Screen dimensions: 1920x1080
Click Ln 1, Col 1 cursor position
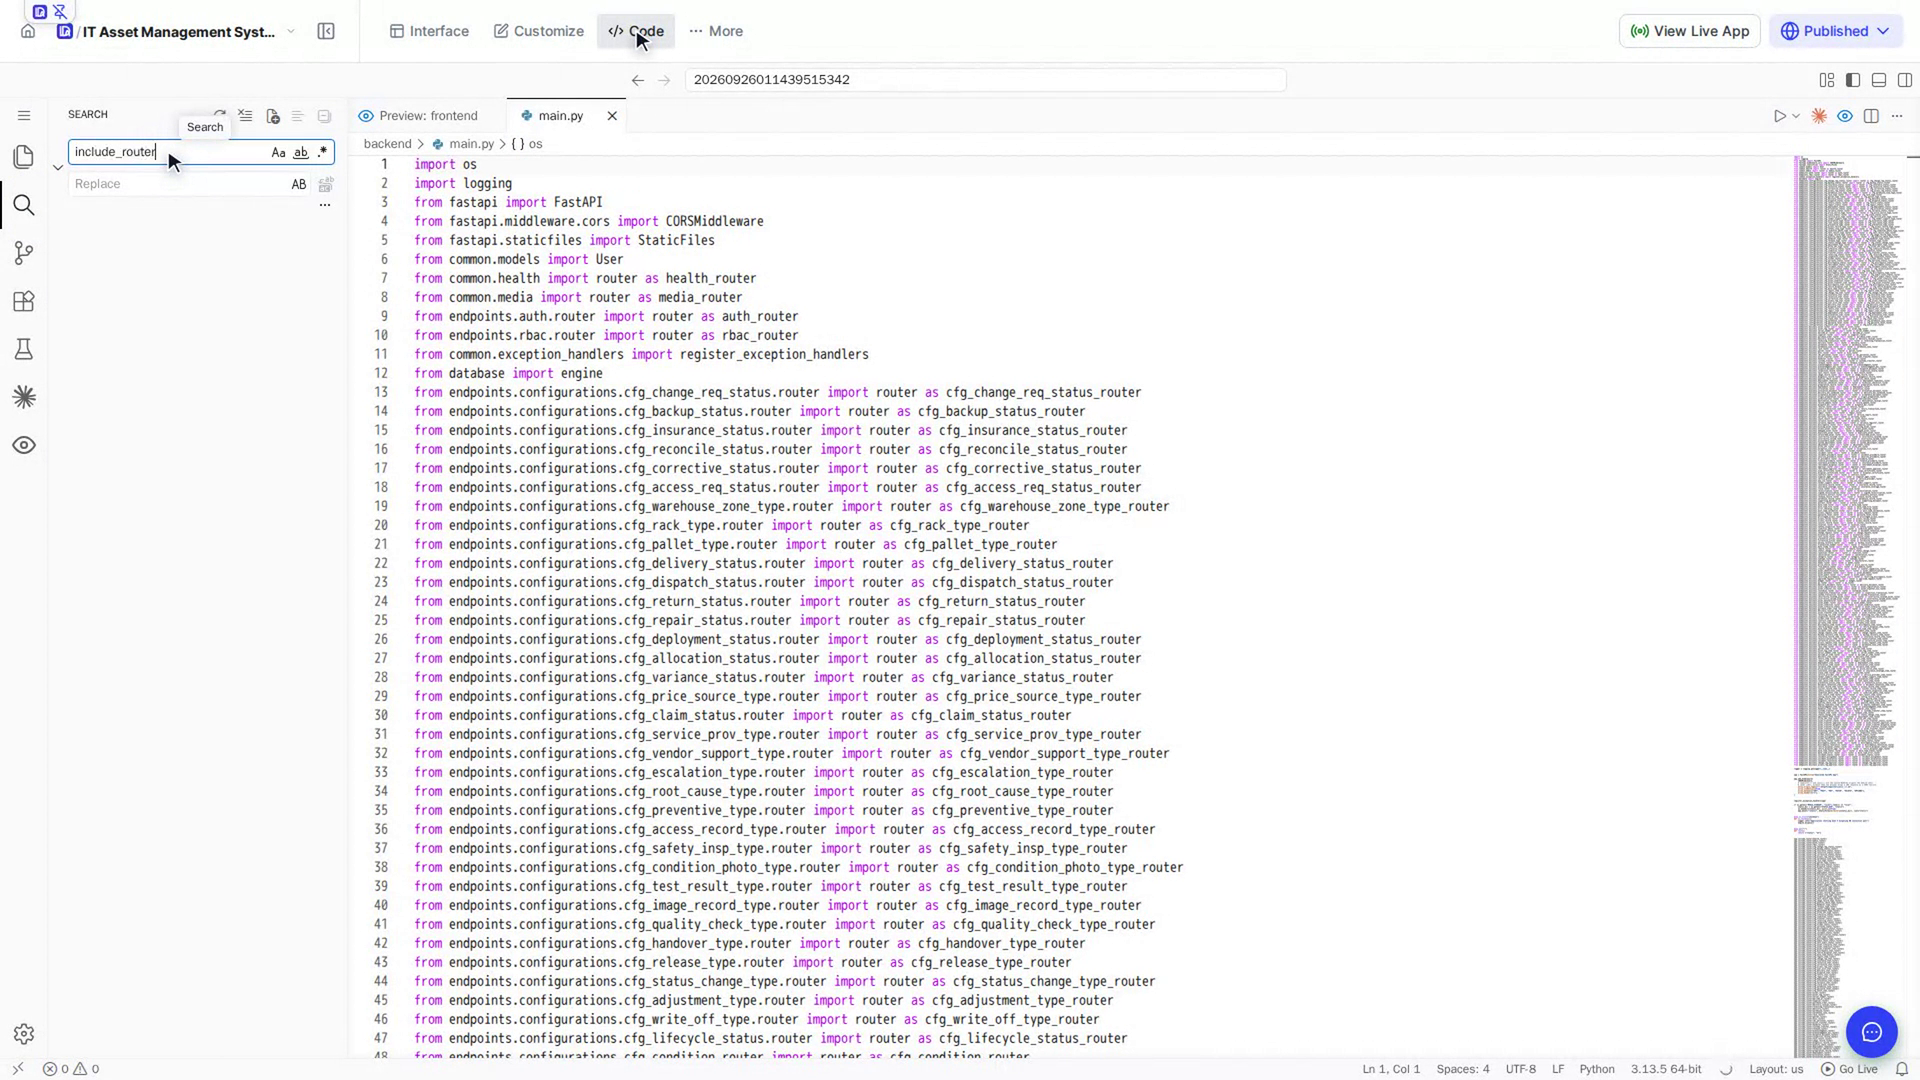(x=1391, y=1069)
